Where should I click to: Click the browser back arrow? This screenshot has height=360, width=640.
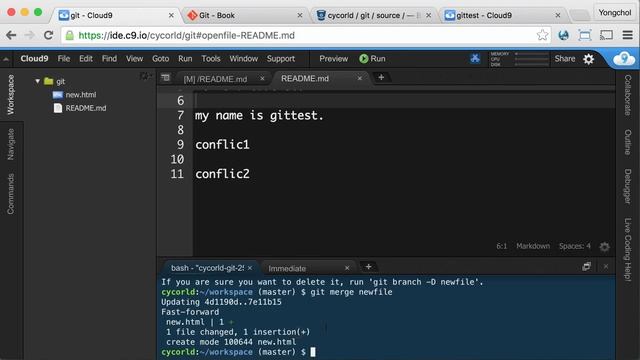pyautogui.click(x=11, y=36)
